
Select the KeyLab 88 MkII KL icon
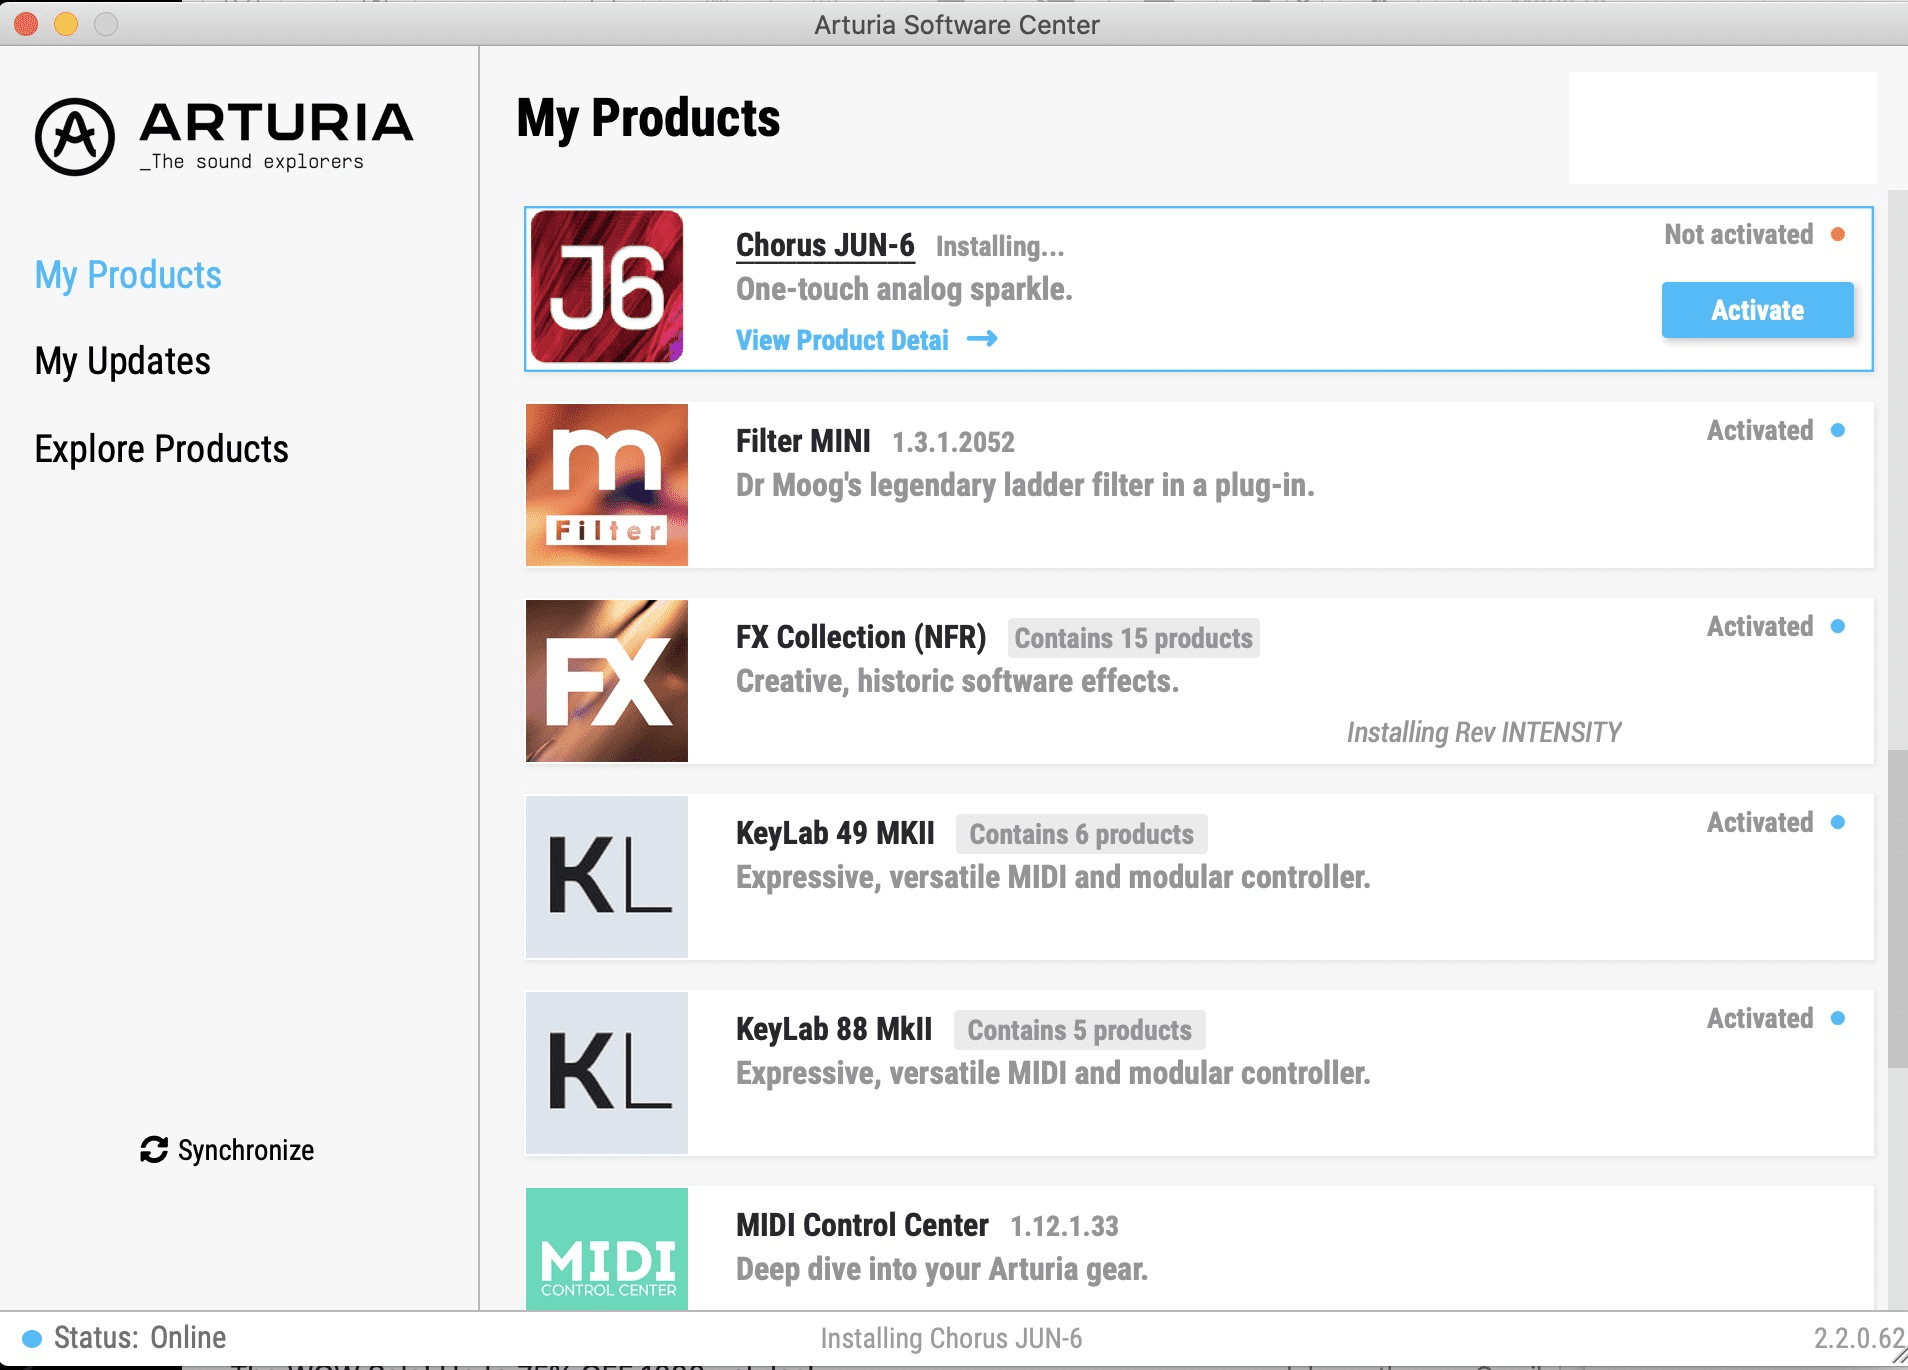pyautogui.click(x=607, y=1073)
